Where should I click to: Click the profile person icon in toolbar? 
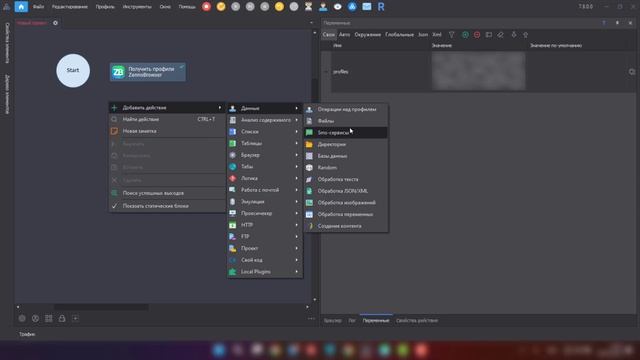tap(323, 7)
